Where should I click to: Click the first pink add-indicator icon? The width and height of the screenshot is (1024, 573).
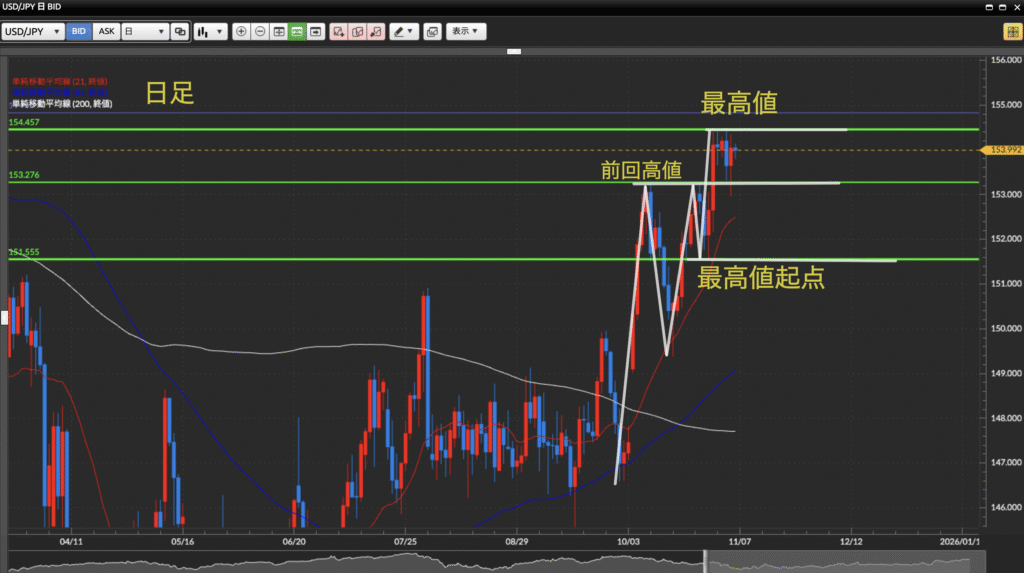pos(339,32)
